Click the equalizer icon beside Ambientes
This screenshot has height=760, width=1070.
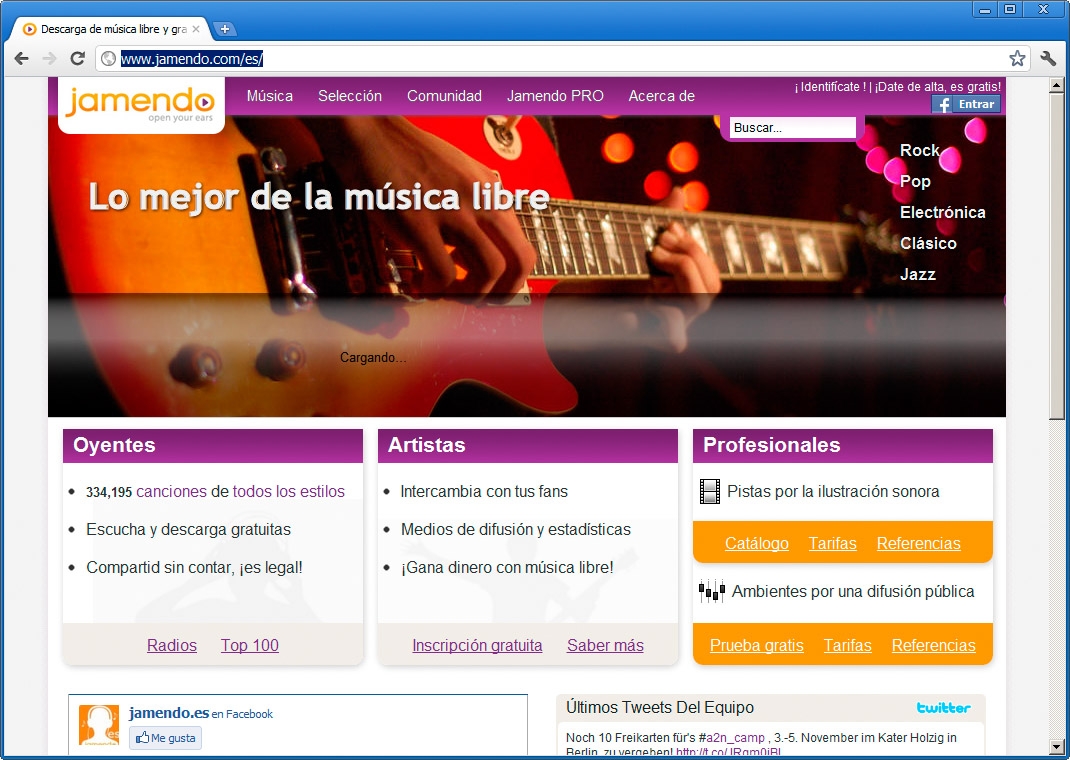pyautogui.click(x=712, y=591)
